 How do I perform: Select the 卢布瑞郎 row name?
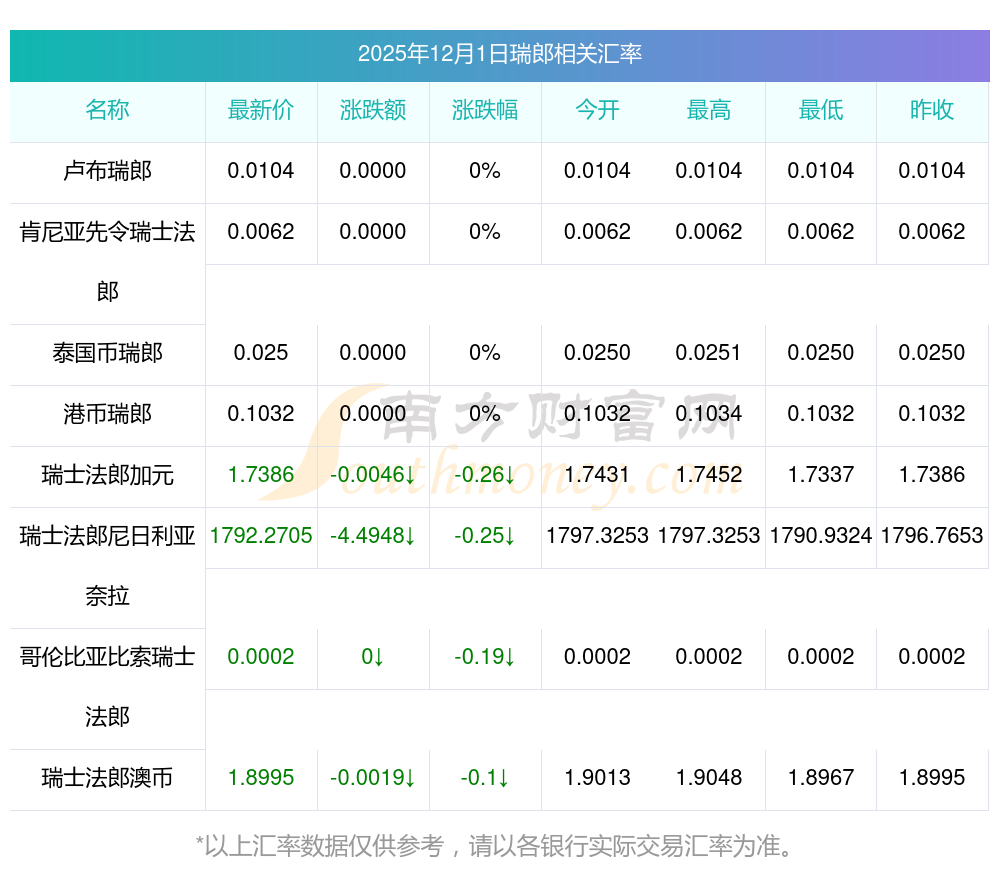[107, 171]
